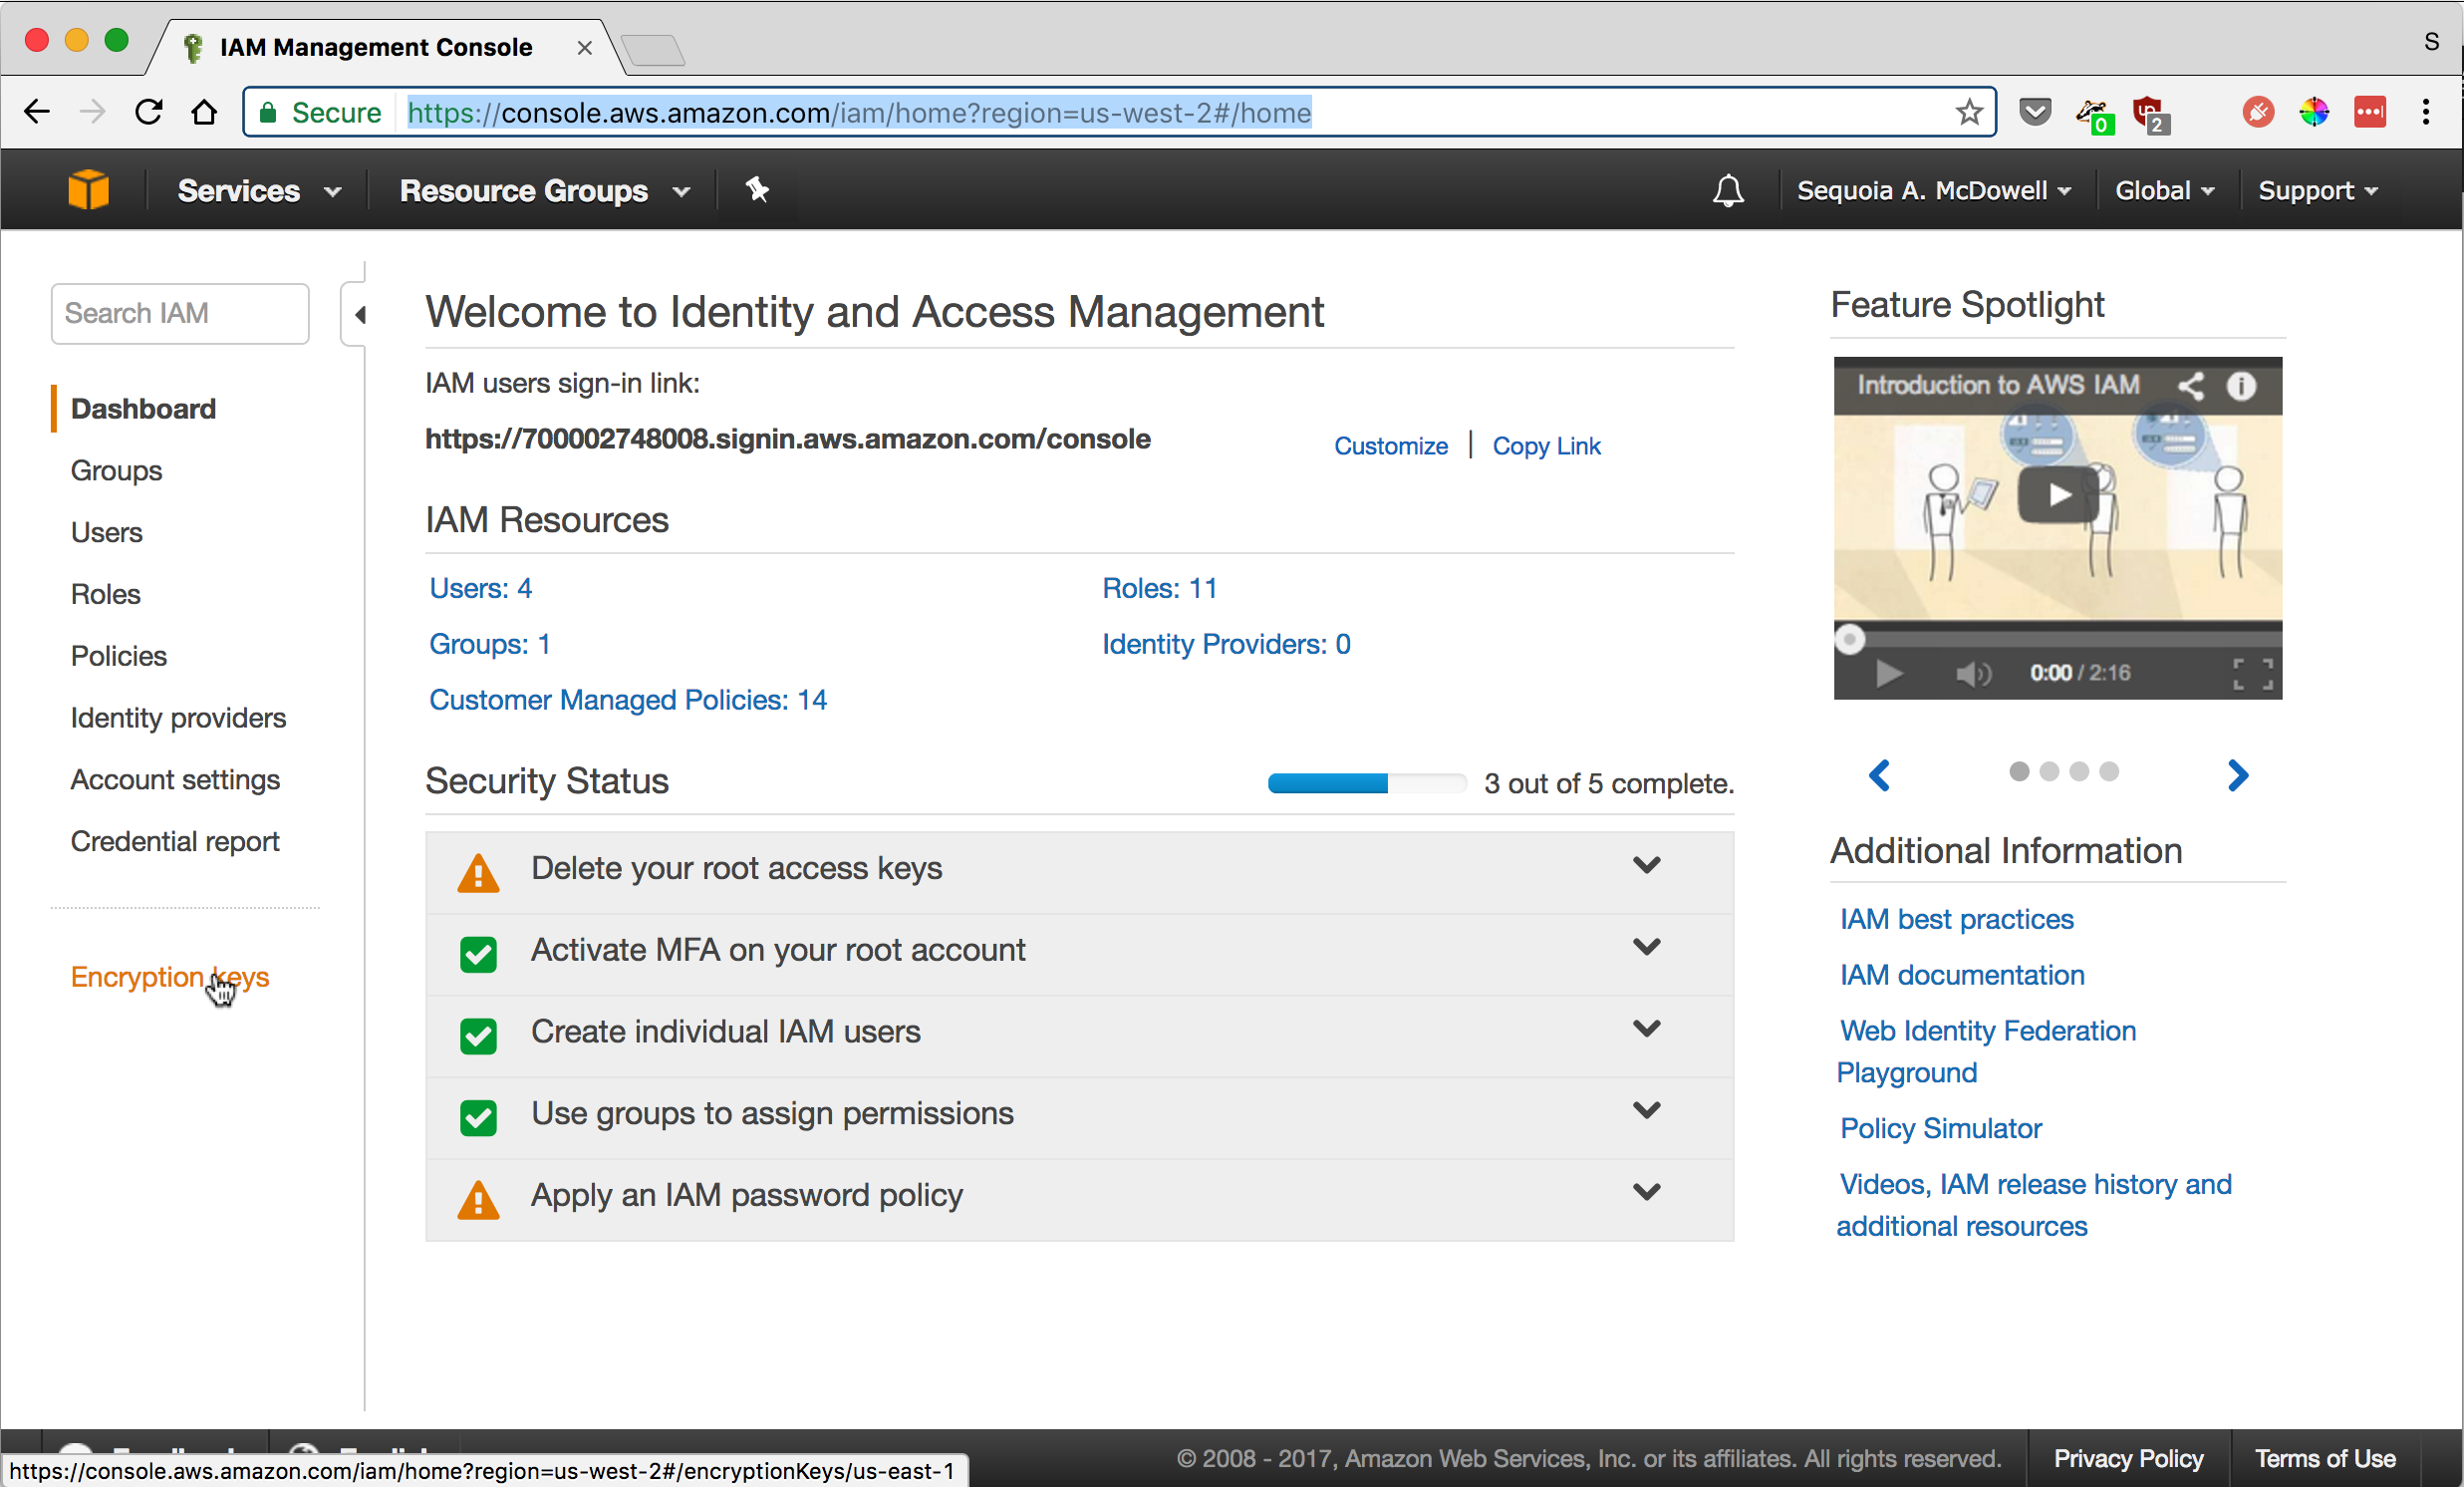Screen dimensions: 2464x1487
Task: Expand Create individual IAM users section
Action: click(1646, 1029)
